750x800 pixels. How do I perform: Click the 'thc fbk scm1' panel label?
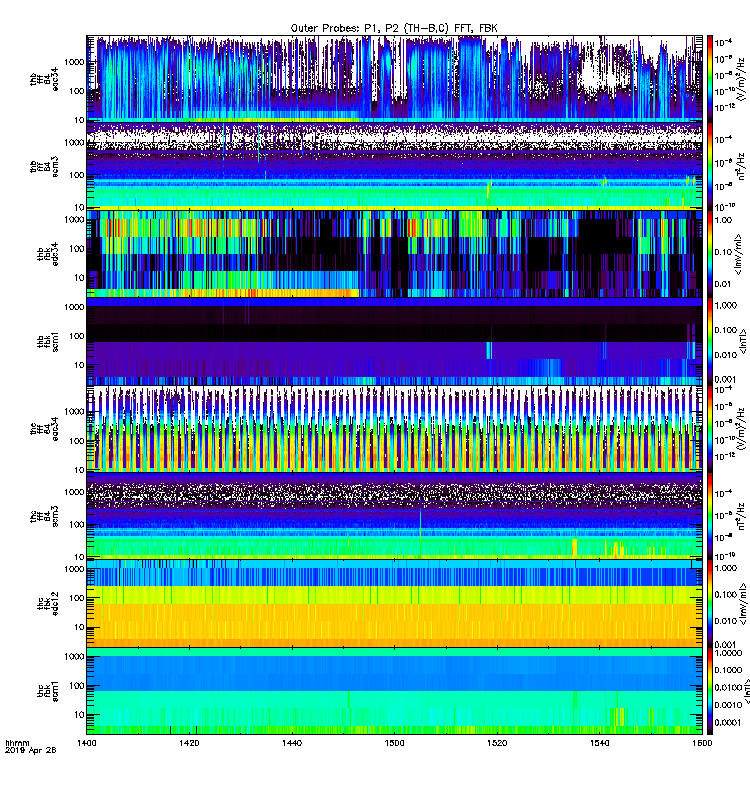tap(47, 691)
